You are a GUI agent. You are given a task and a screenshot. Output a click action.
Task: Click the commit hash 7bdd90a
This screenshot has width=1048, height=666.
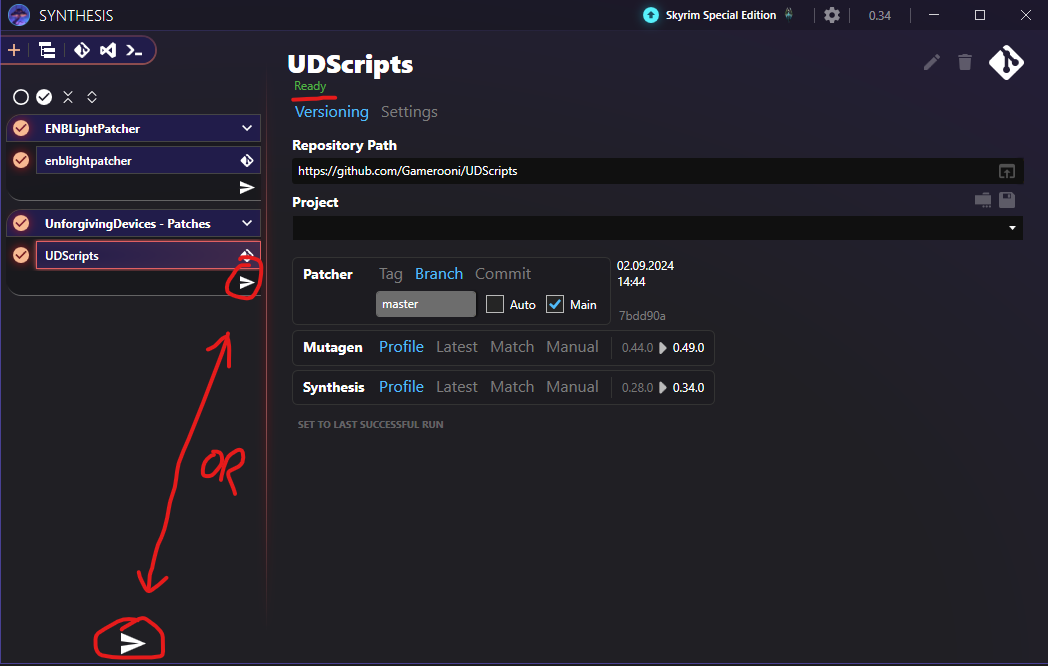(642, 316)
